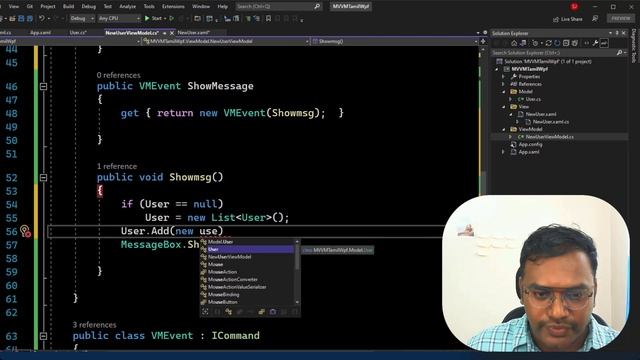Open the NewUserViewModel type navigation dropdown

coord(226,41)
